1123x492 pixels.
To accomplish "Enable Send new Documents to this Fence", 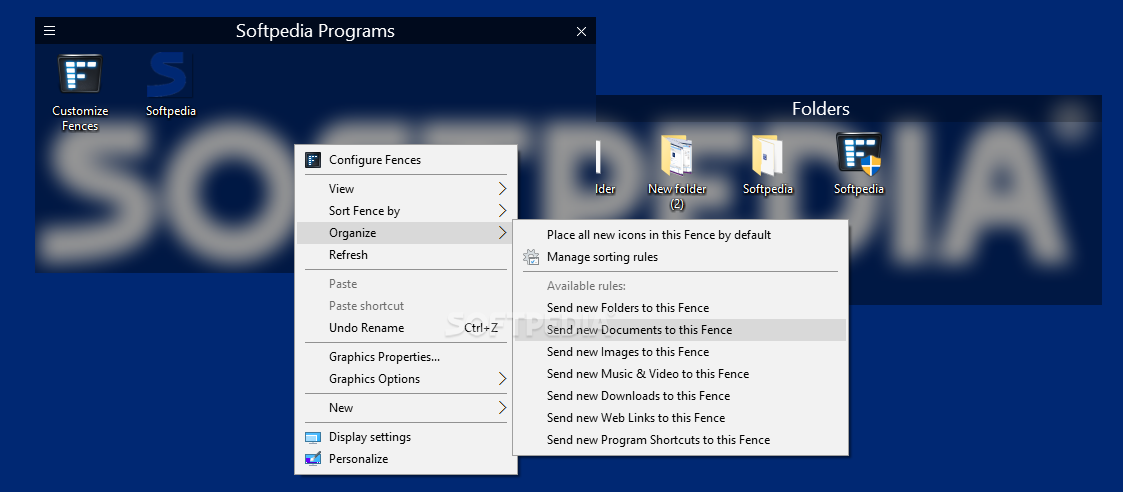I will (680, 330).
